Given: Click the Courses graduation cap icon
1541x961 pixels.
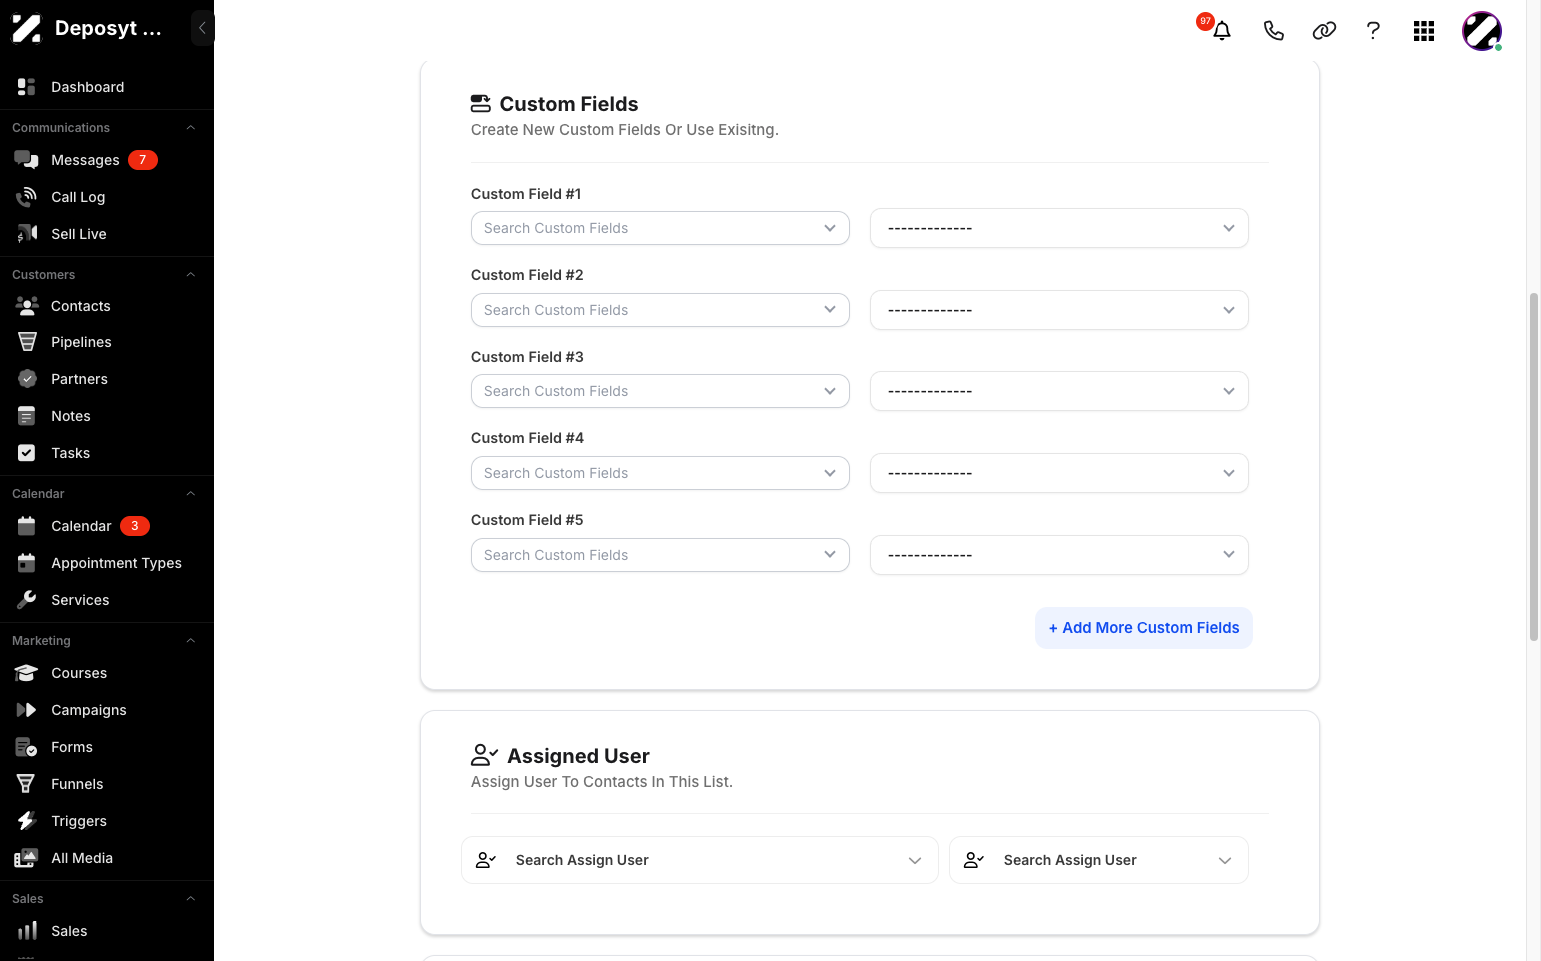Looking at the screenshot, I should [x=27, y=673].
